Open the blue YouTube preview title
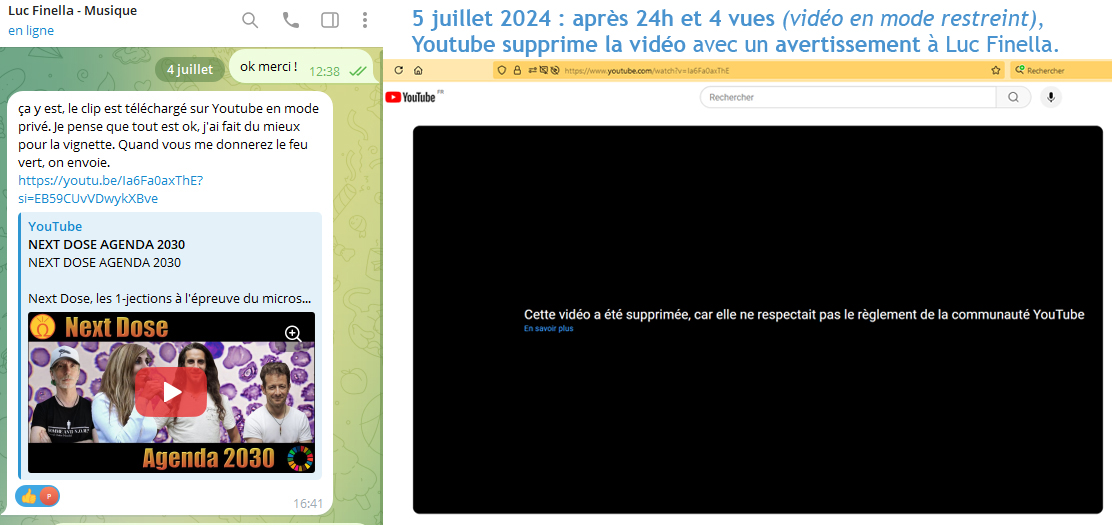The height and width of the screenshot is (526, 1112). pos(55,226)
